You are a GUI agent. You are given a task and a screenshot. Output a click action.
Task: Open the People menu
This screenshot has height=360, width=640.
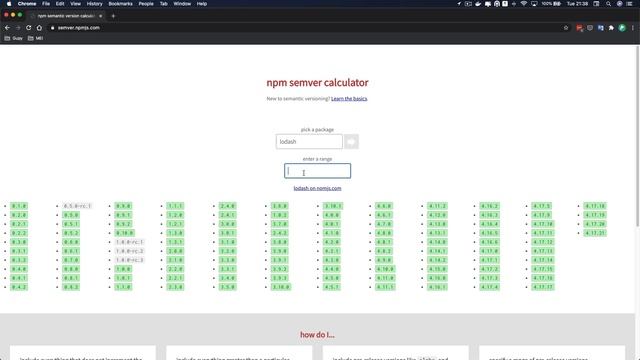click(146, 4)
